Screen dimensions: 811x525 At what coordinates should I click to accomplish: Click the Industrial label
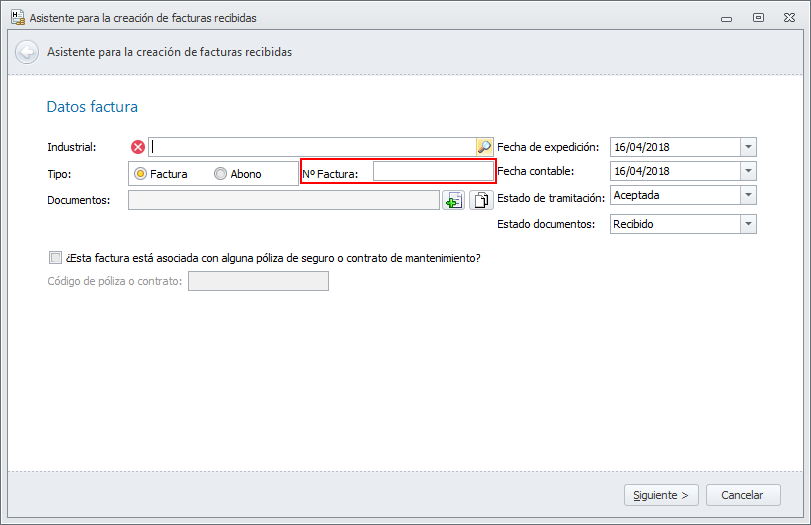(x=71, y=147)
